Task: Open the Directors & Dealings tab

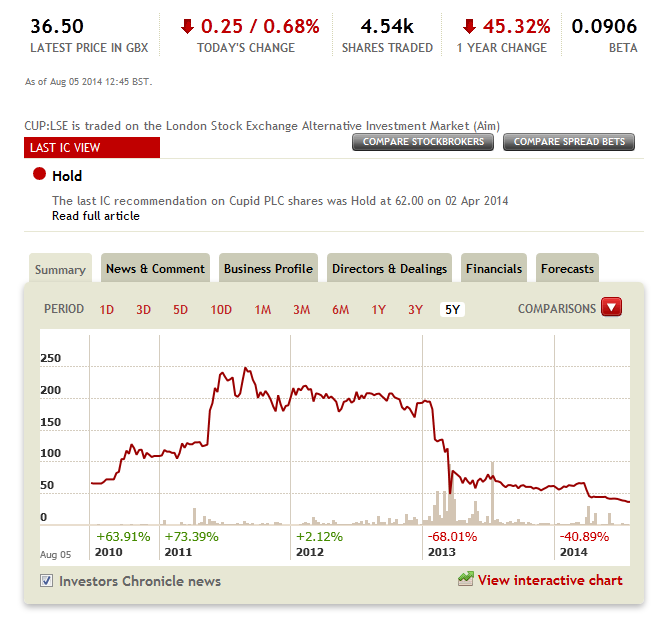Action: 389,269
